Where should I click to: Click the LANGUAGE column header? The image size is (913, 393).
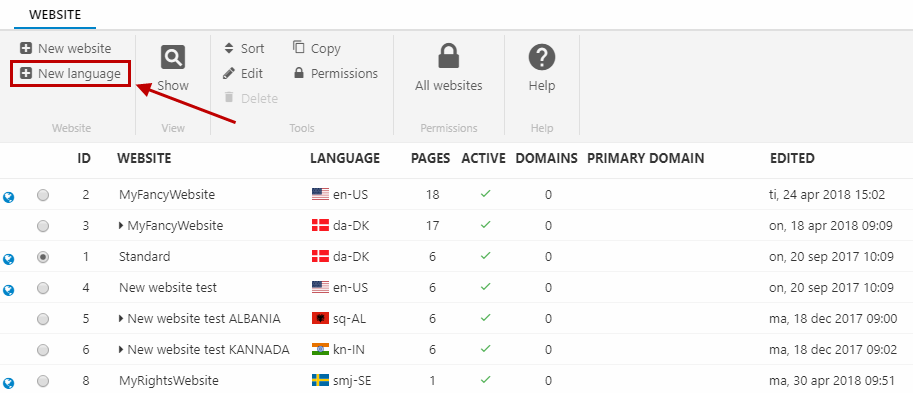(x=345, y=158)
